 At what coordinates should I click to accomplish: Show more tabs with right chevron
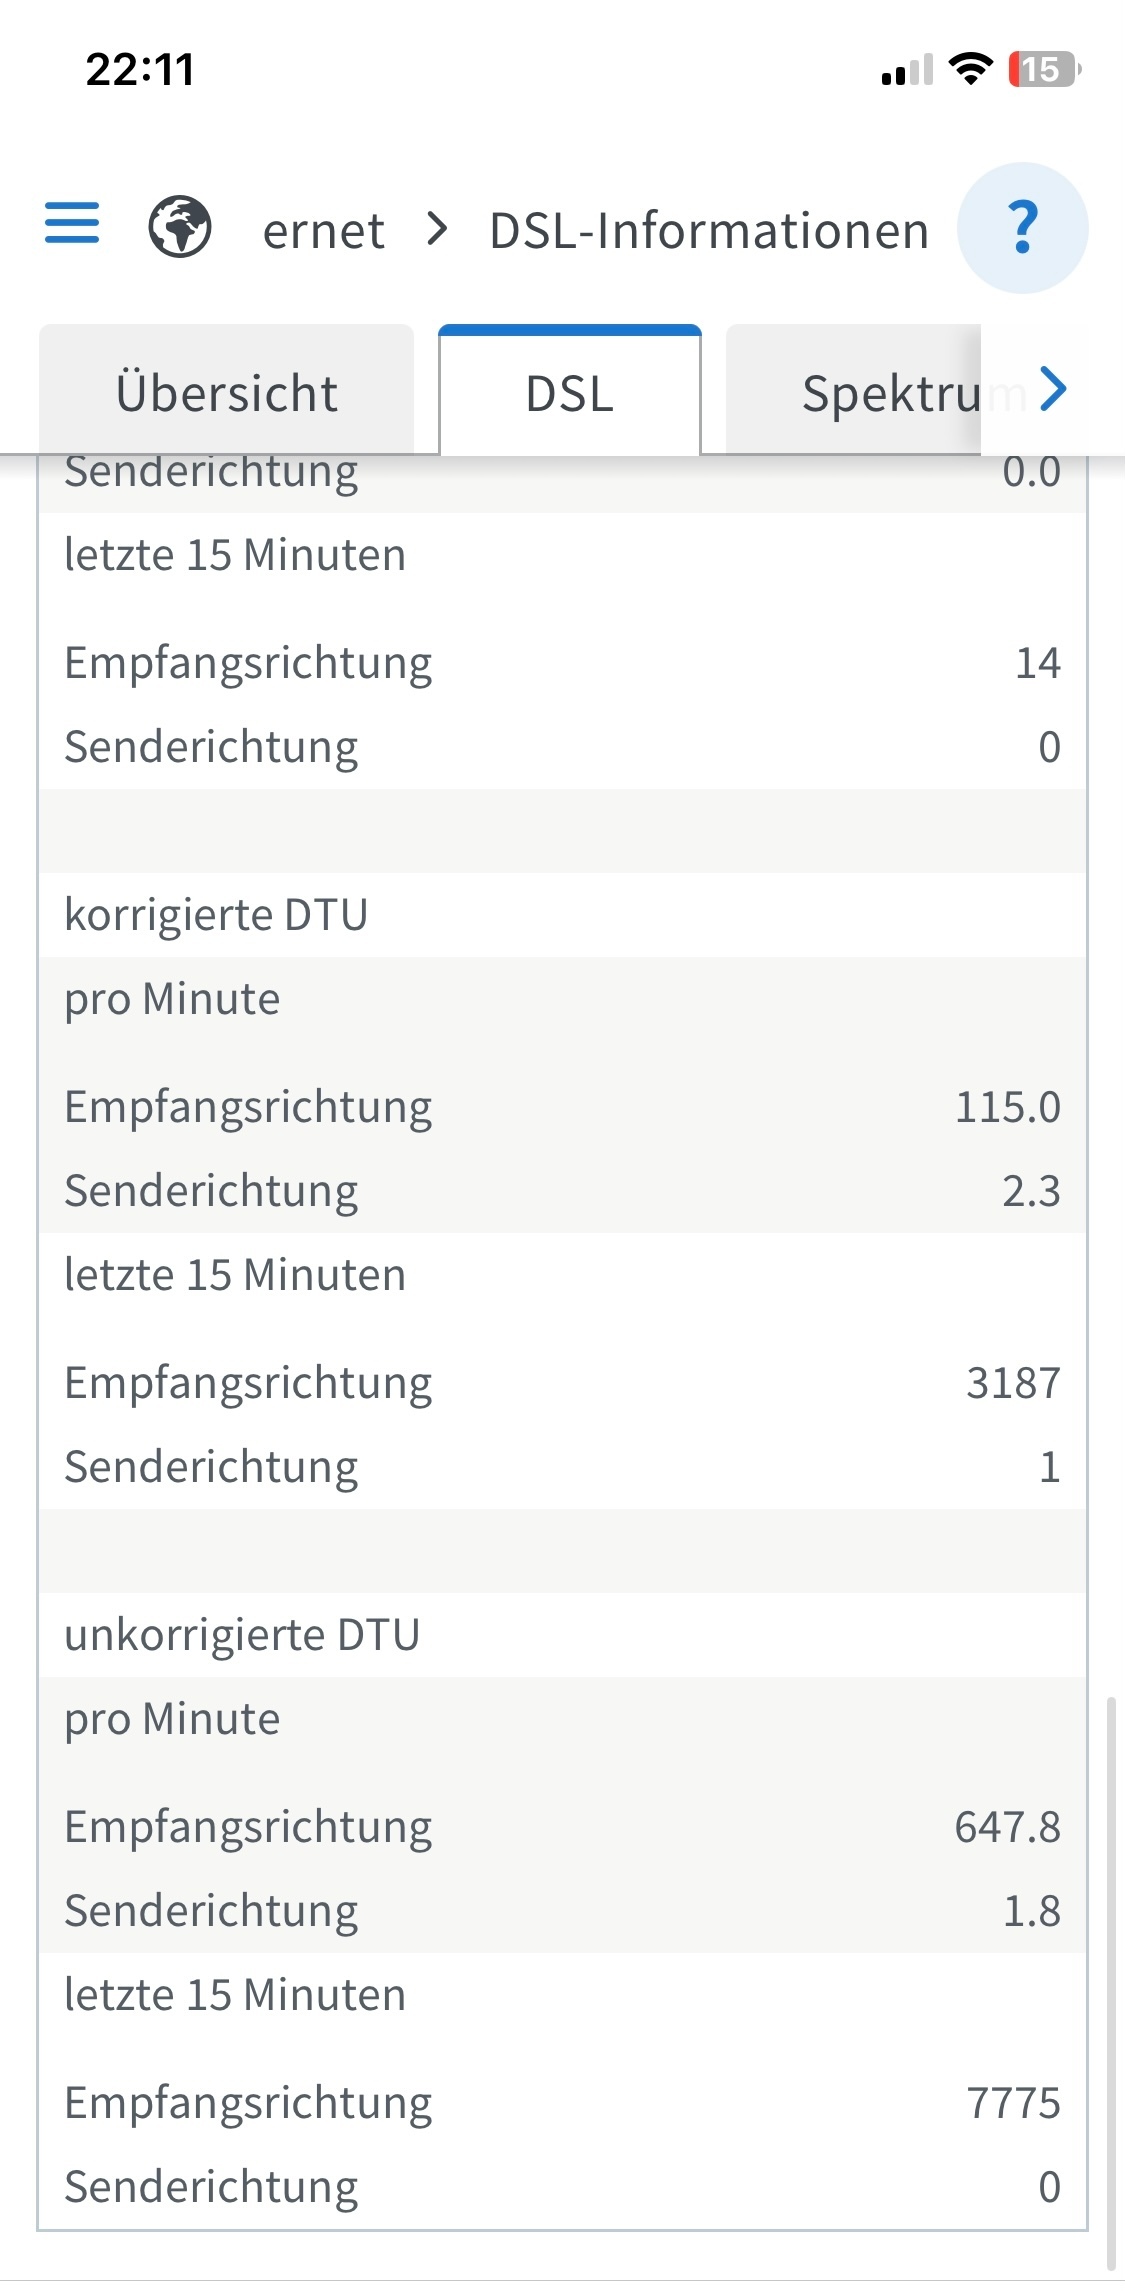coord(1054,389)
